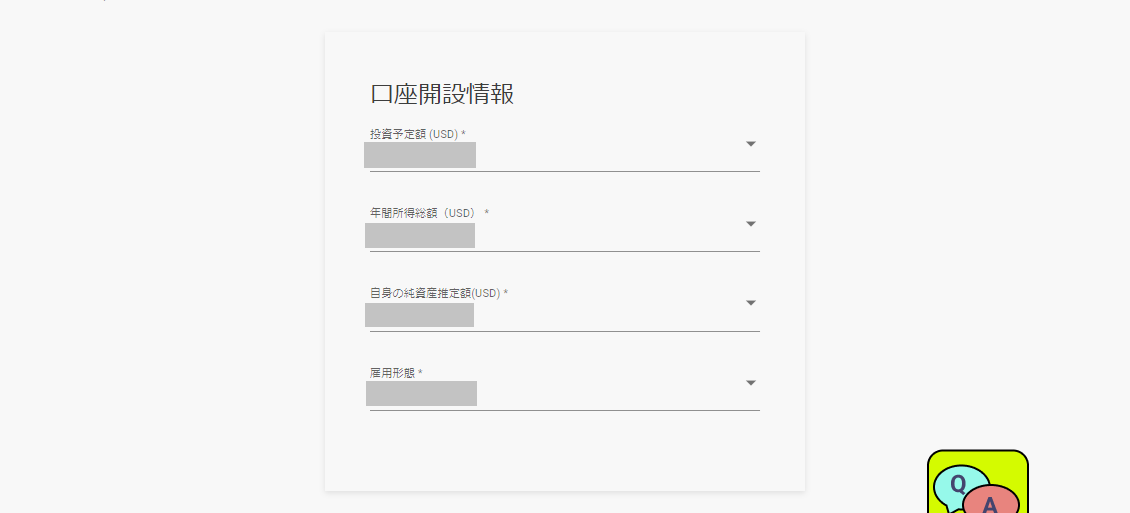Expand the 自身の純資産推定額(USD) select field

565,309
